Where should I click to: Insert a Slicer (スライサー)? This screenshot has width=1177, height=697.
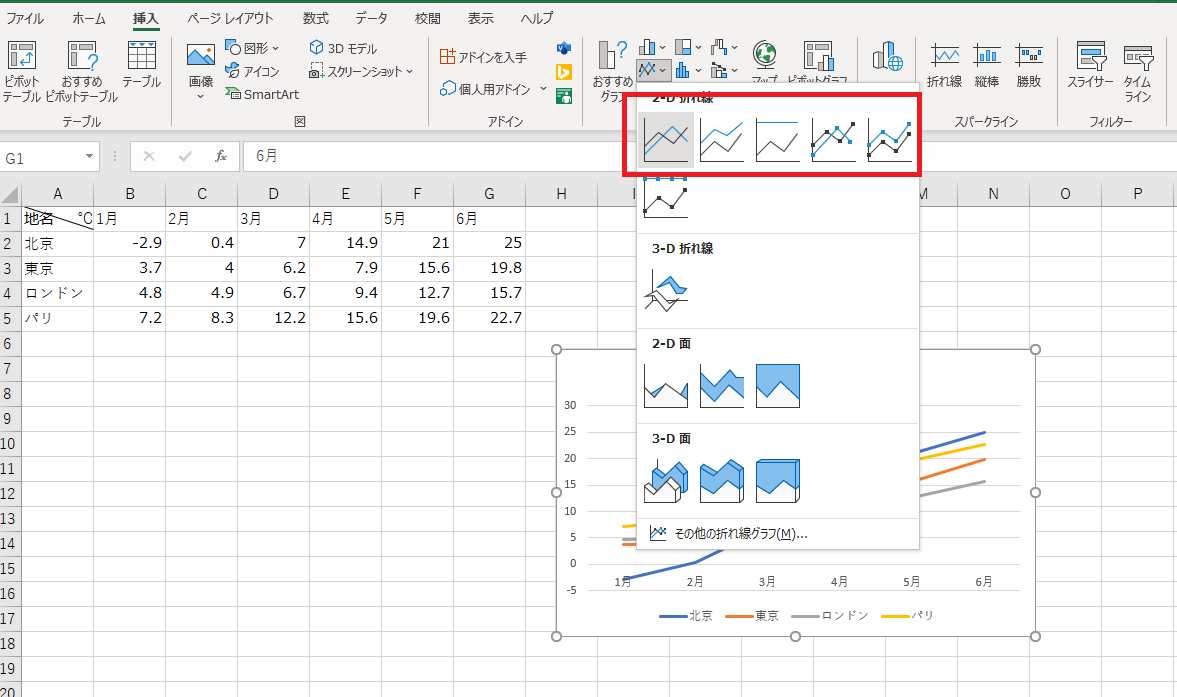[x=1091, y=65]
